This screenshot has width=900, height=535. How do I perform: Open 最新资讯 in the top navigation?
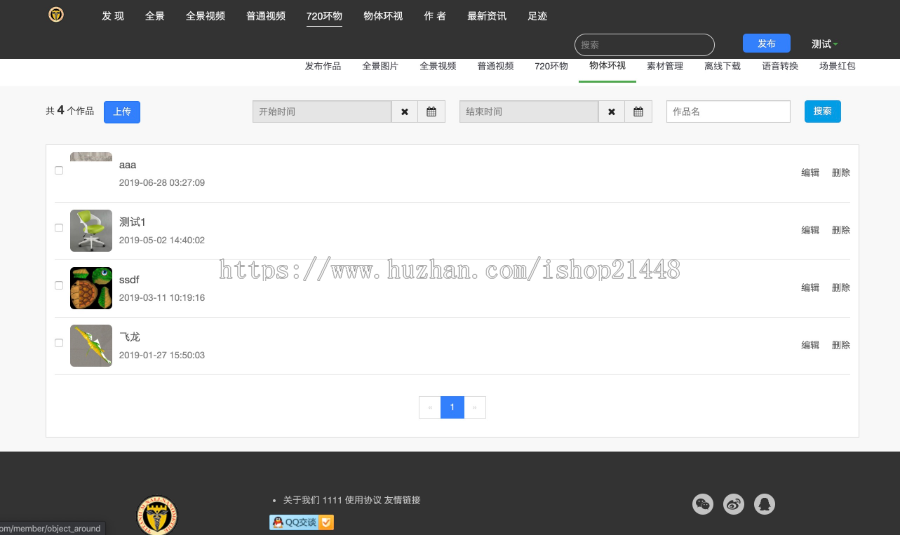(487, 16)
